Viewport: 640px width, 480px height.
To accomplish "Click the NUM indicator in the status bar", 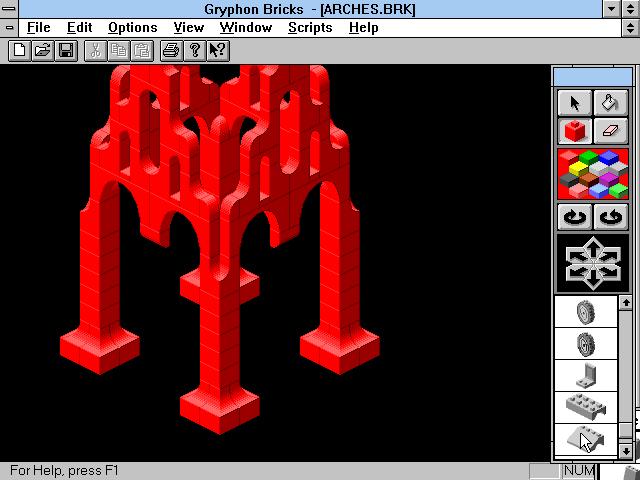I will 579,471.
